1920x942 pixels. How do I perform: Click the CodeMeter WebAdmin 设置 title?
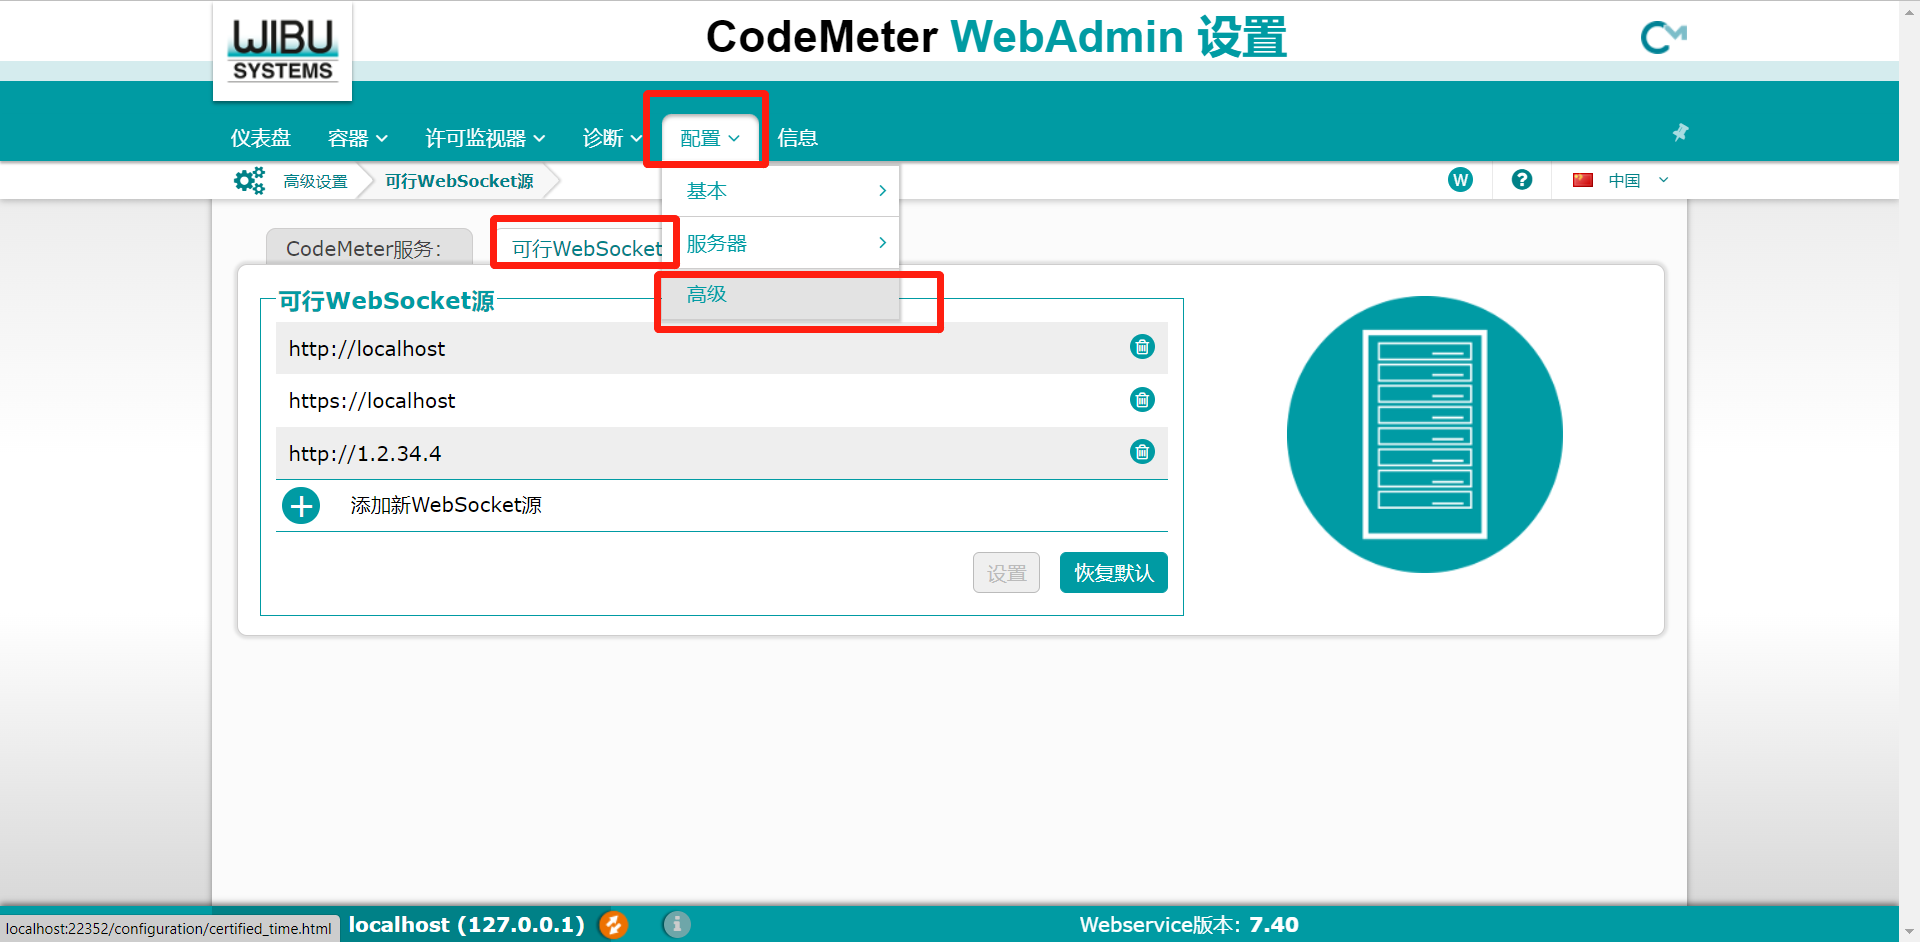pyautogui.click(x=996, y=37)
